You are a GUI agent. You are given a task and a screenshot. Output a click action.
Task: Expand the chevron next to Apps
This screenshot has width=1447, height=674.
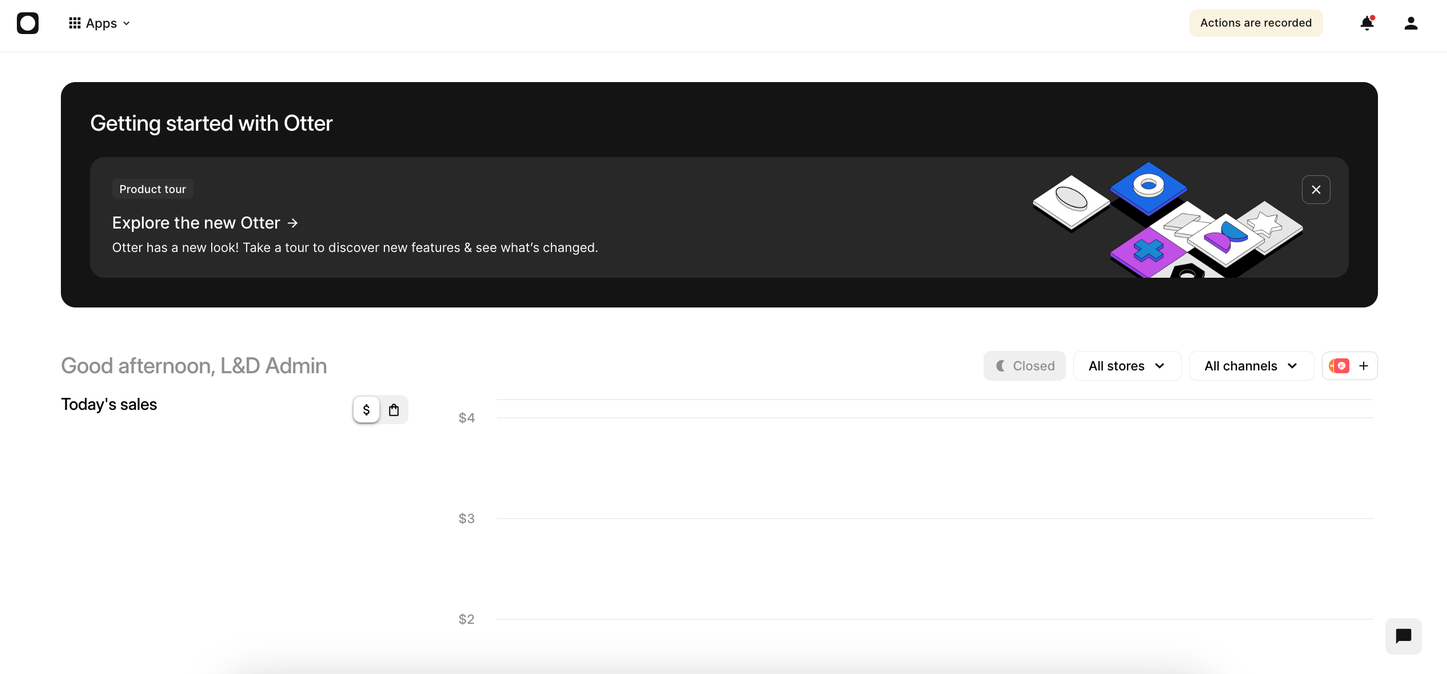pos(126,24)
